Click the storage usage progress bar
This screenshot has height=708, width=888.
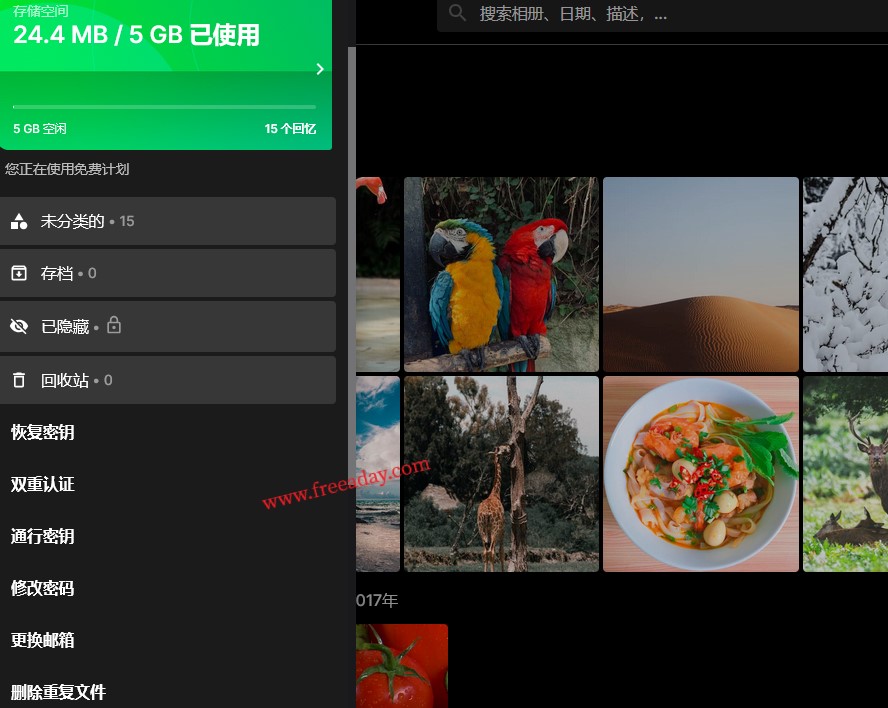(x=165, y=105)
